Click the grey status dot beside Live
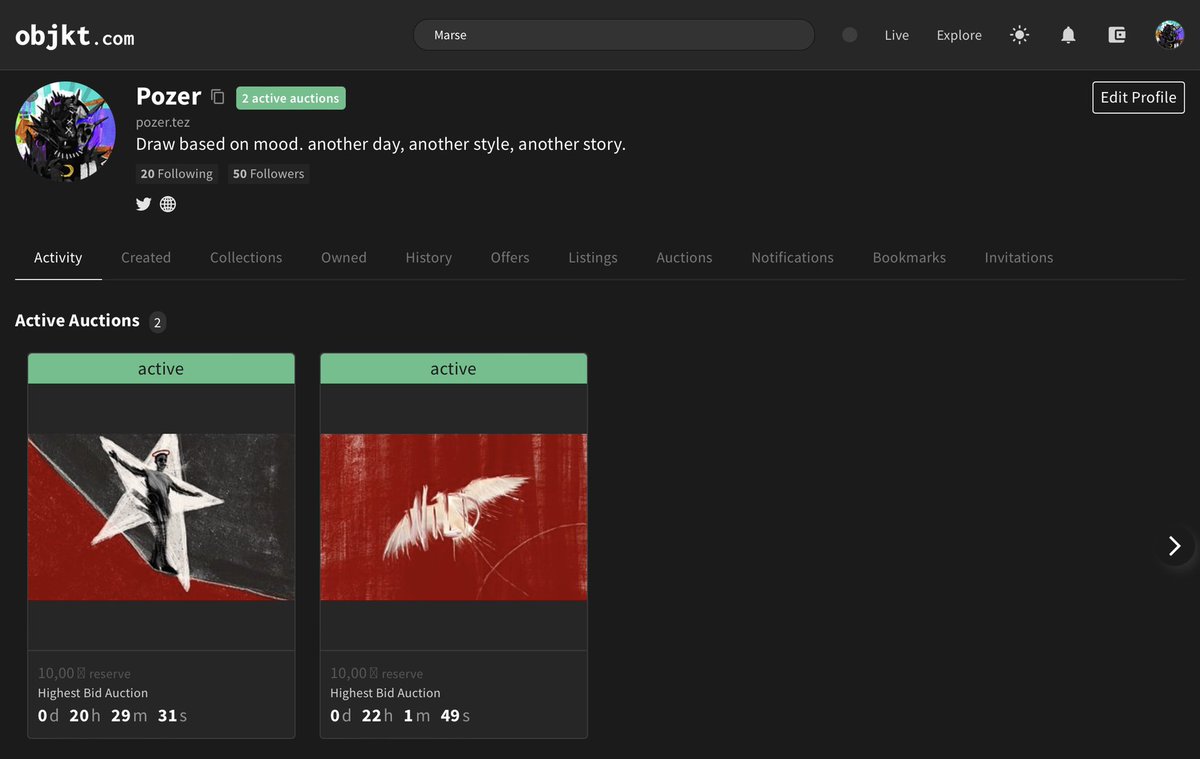The width and height of the screenshot is (1200, 759). coord(850,35)
